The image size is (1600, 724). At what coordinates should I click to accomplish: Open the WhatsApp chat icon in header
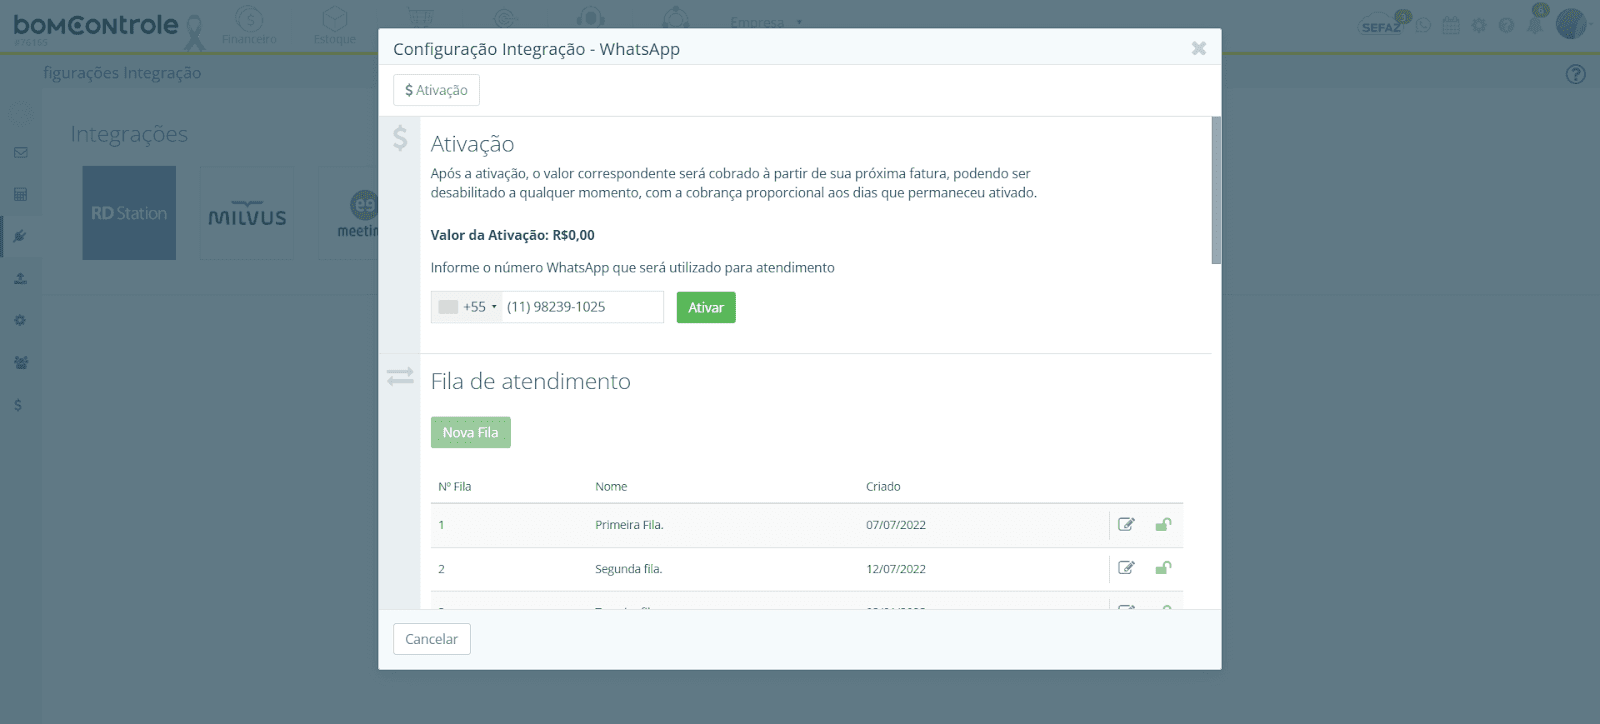click(x=1423, y=25)
